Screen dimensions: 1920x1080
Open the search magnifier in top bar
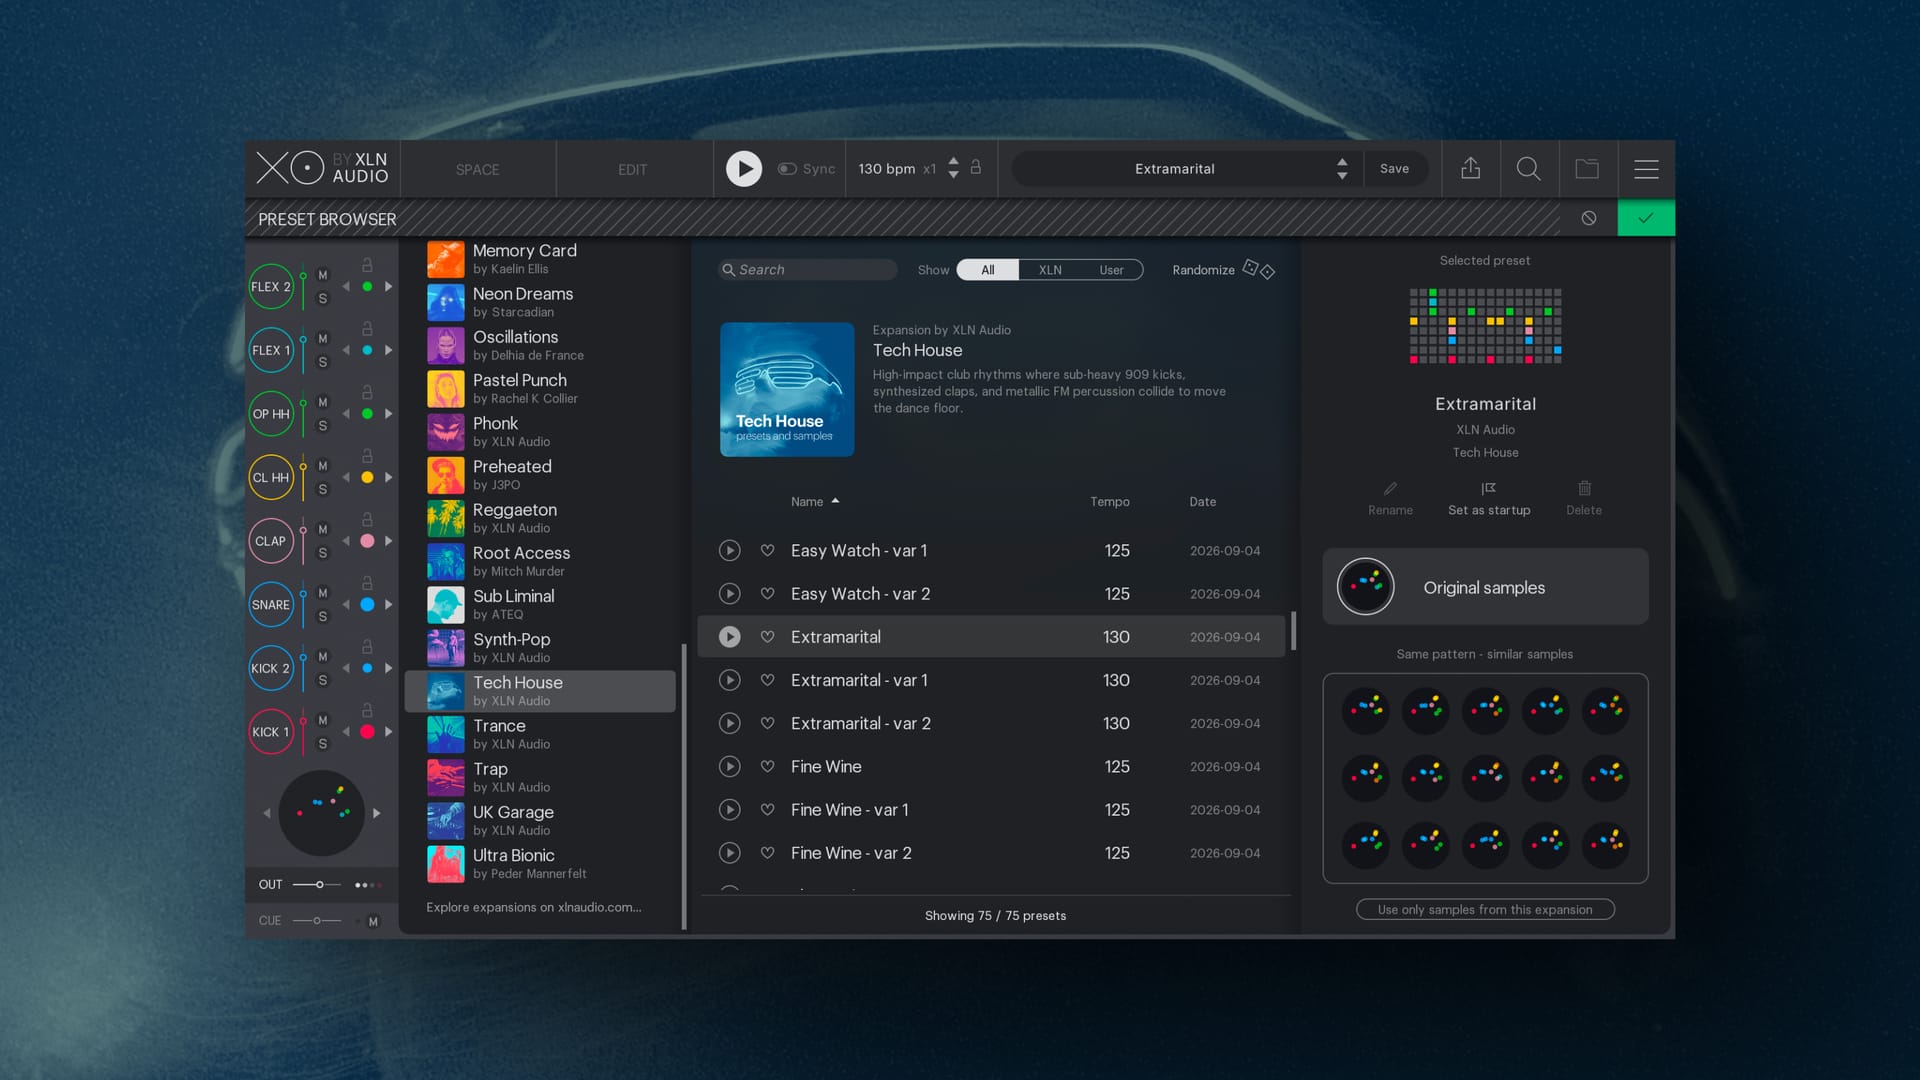(x=1528, y=168)
